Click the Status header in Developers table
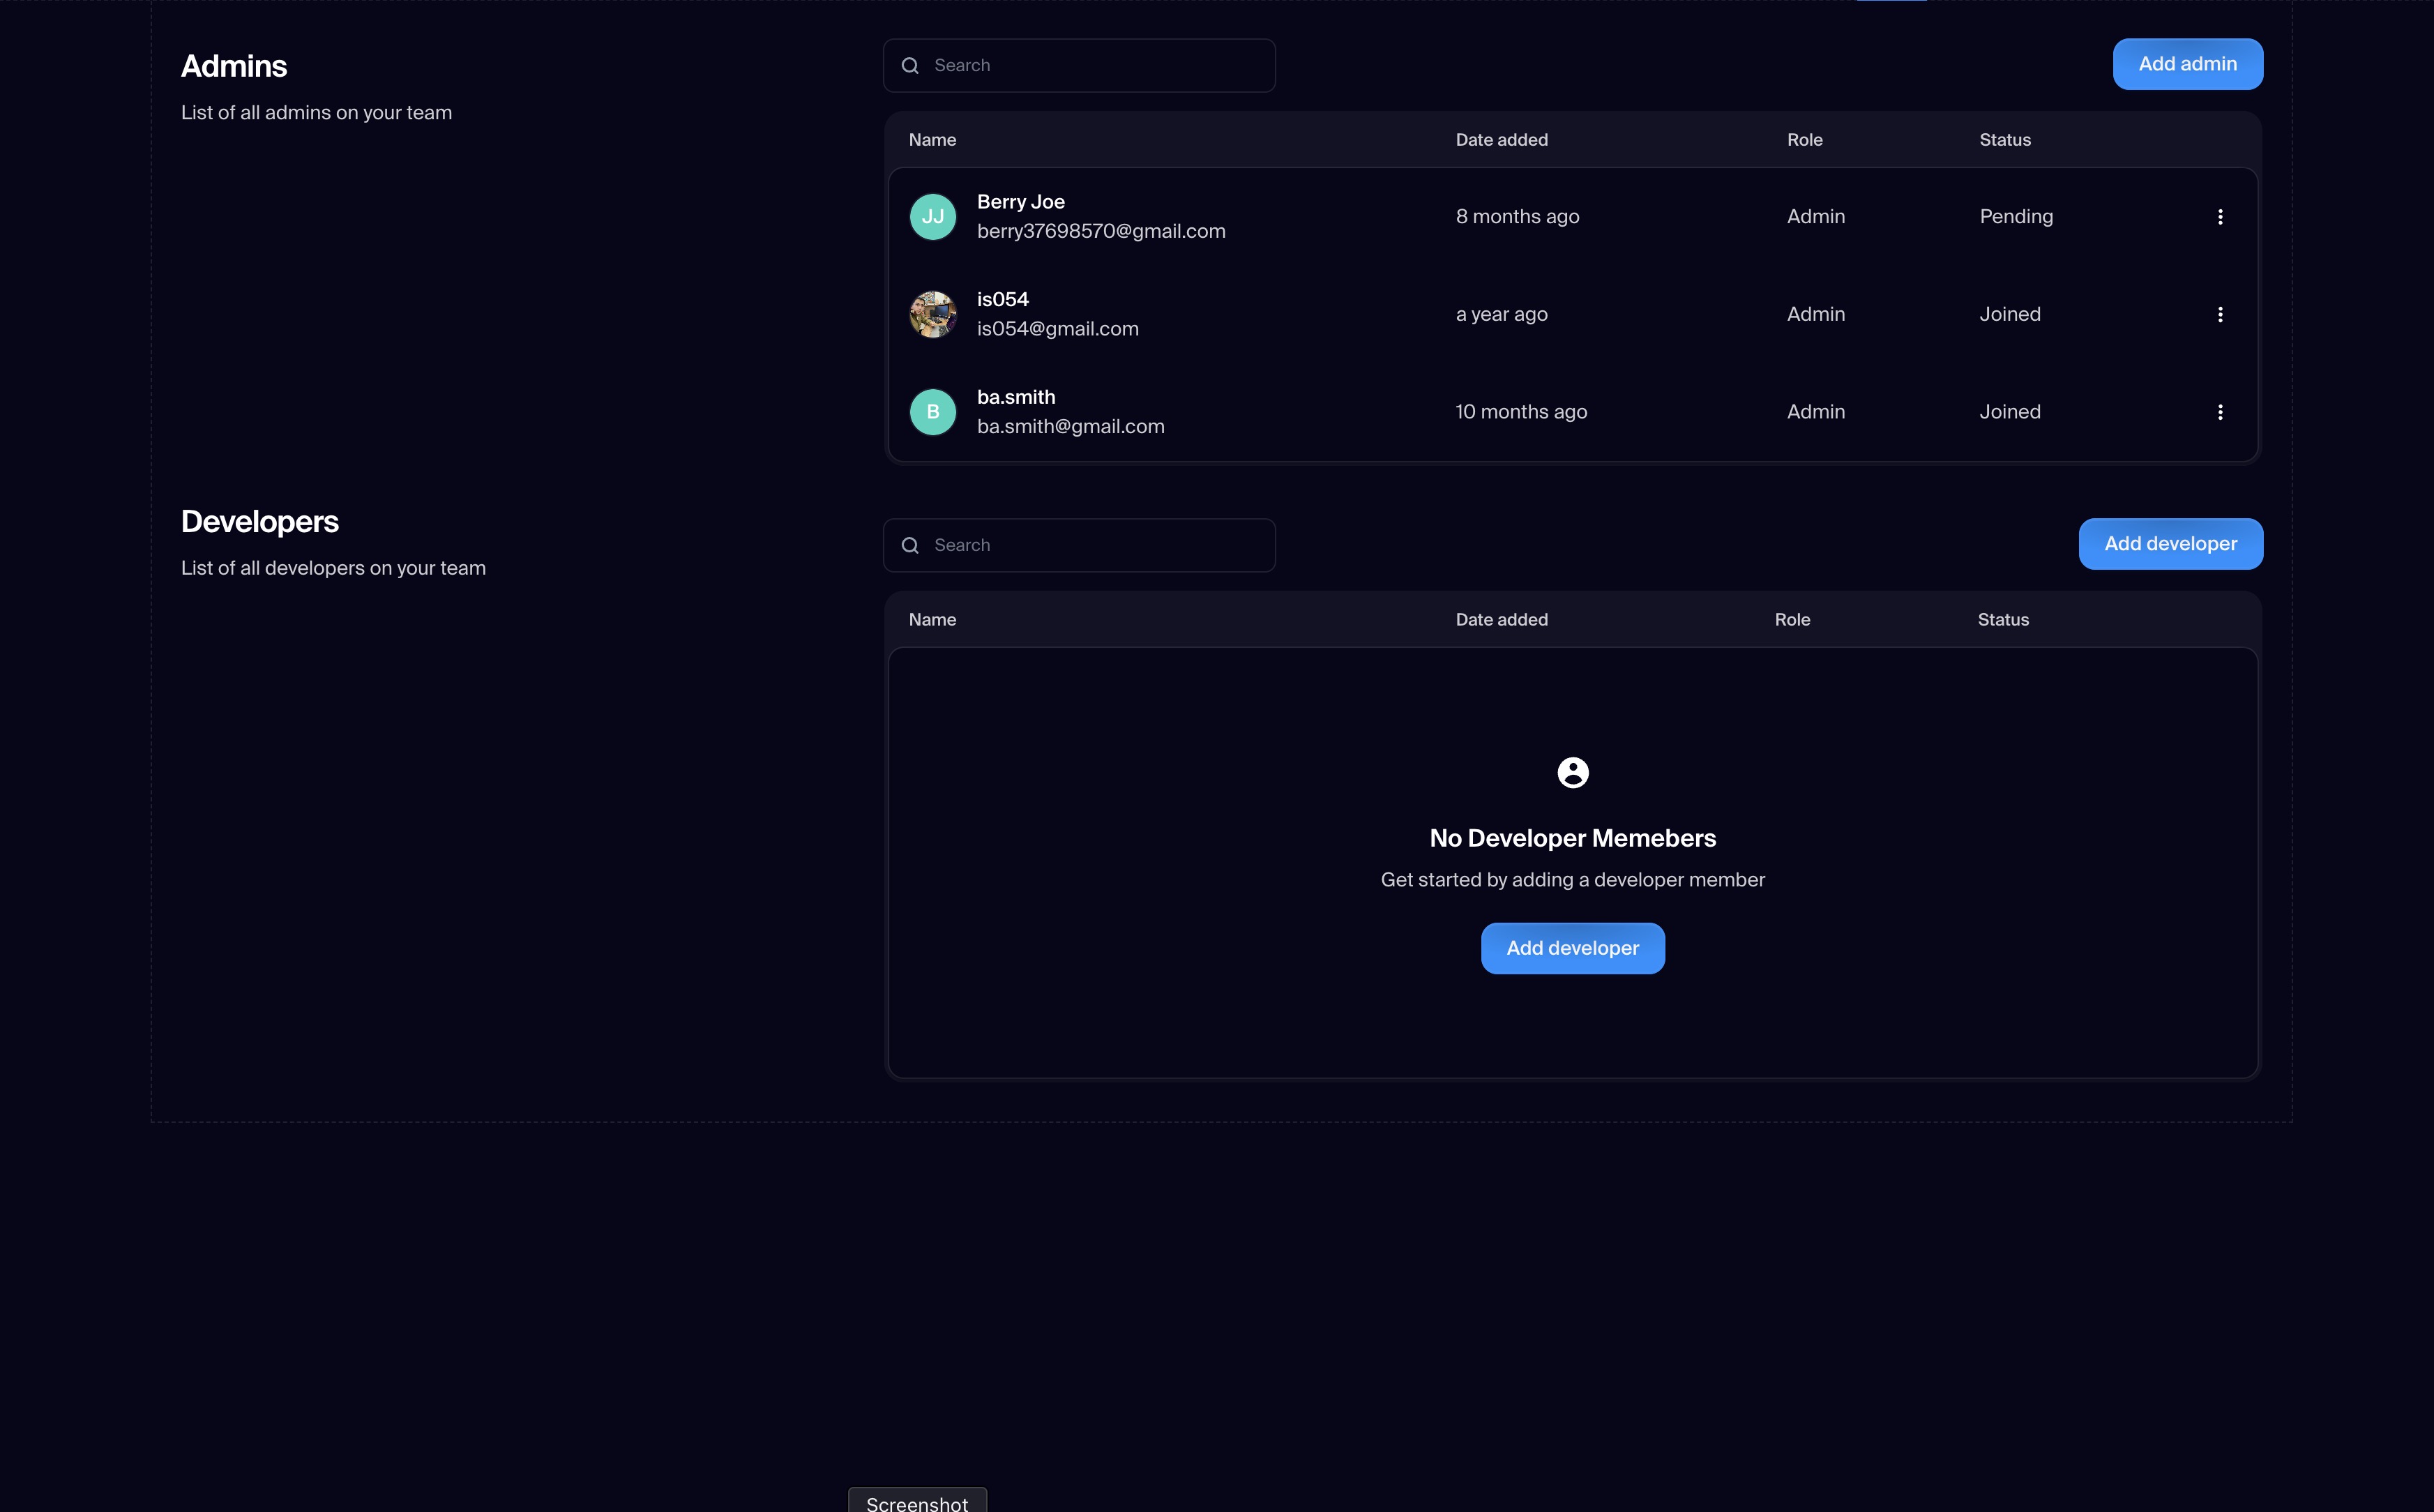The height and width of the screenshot is (1512, 2434). click(2003, 620)
